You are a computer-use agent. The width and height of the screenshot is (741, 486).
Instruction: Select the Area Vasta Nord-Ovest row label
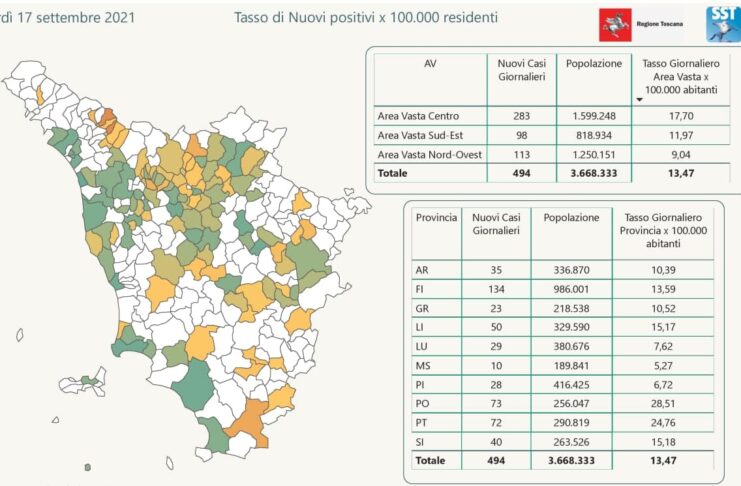click(430, 155)
